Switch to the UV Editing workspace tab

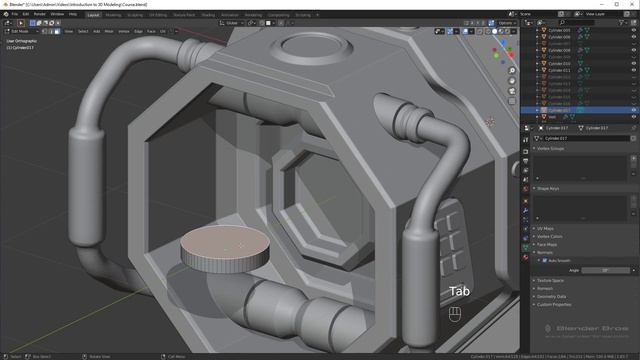pos(158,15)
